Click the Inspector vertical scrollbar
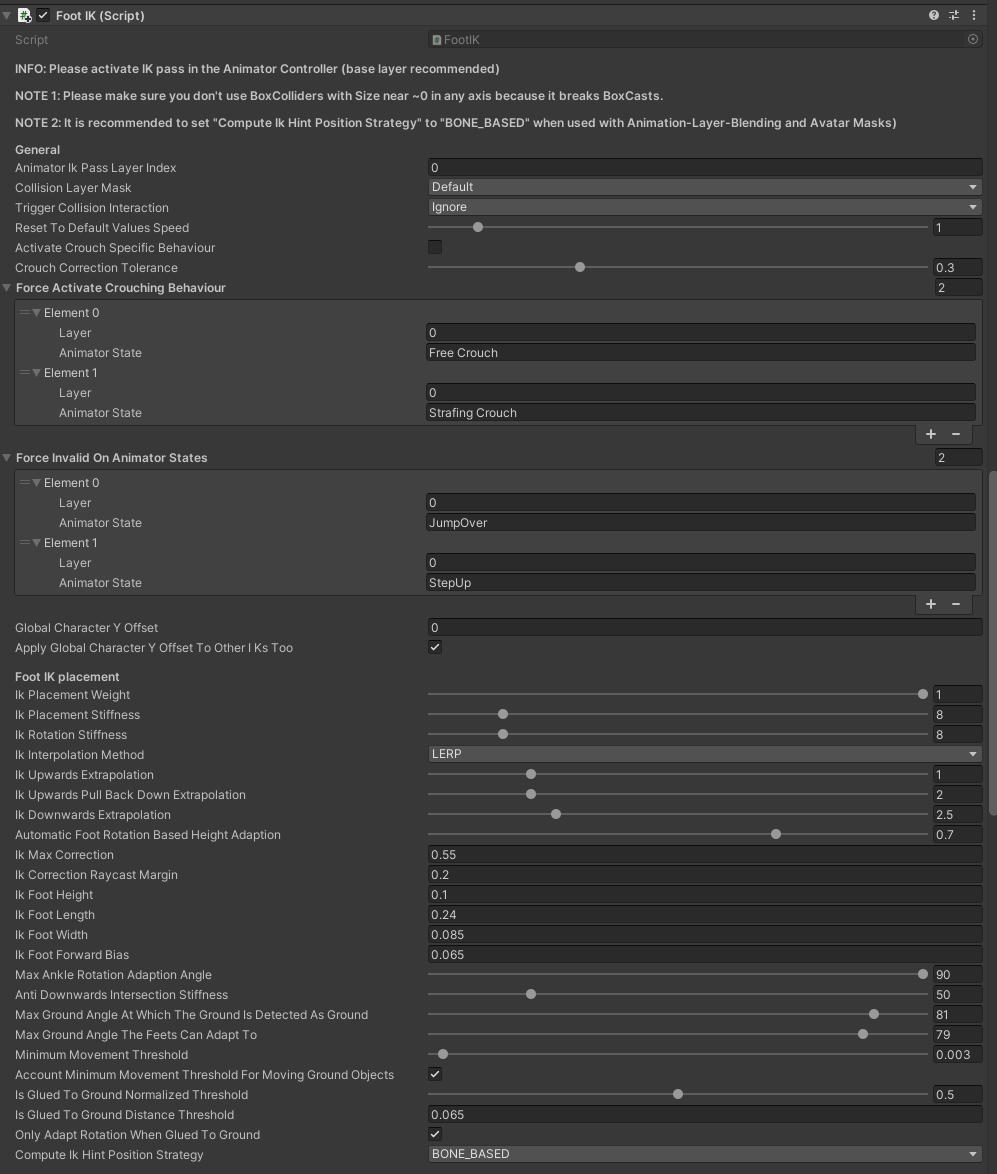Screen dimensions: 997x1174 click(x=992, y=640)
